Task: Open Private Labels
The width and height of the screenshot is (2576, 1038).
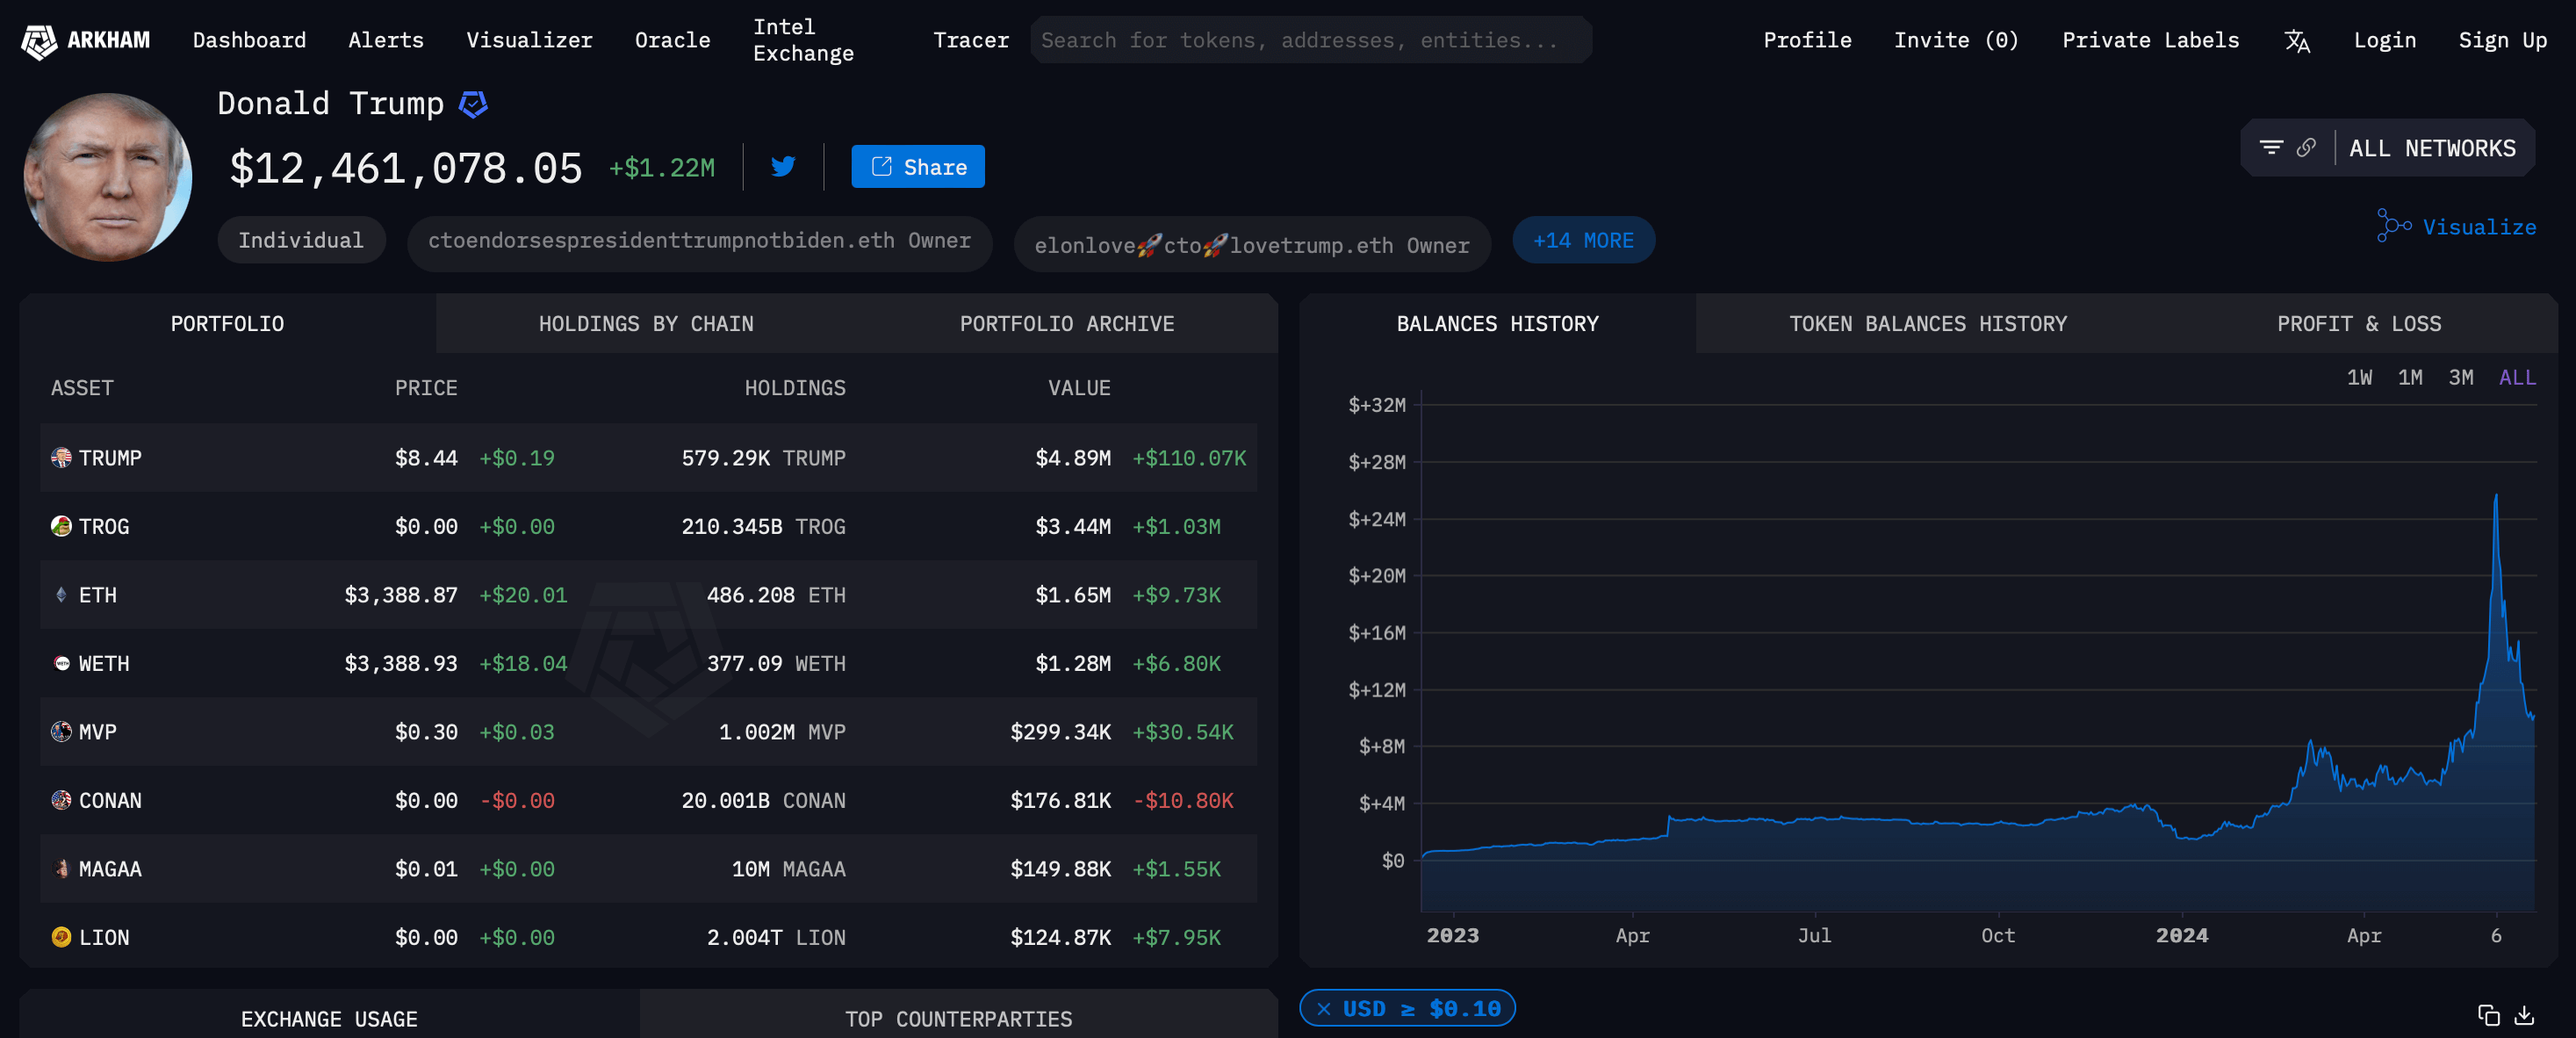Action: pyautogui.click(x=2150, y=41)
